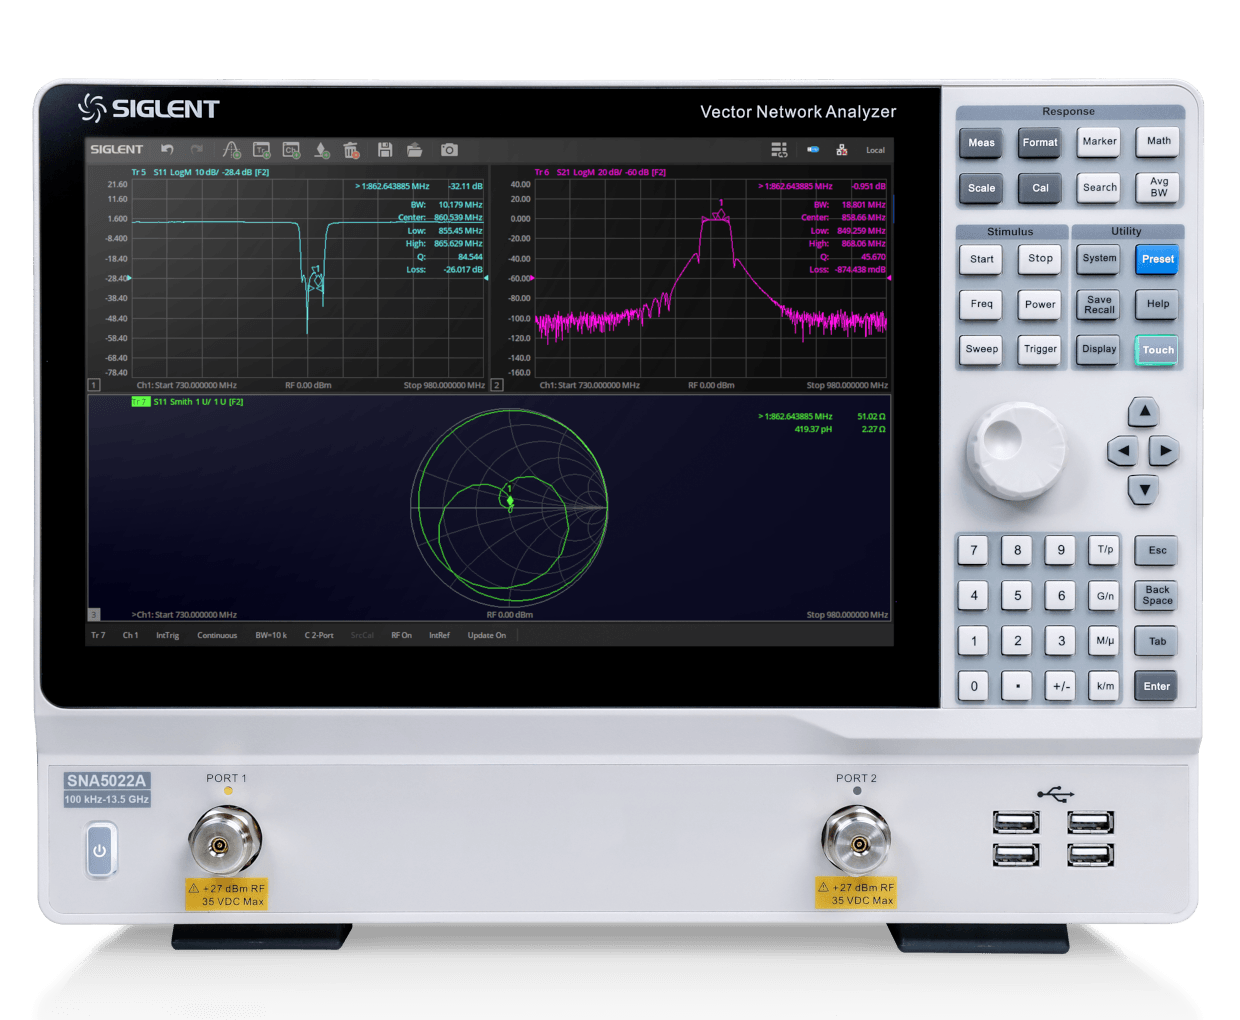Open the BW=10 k setting in status bar
1240x1020 pixels.
(271, 635)
